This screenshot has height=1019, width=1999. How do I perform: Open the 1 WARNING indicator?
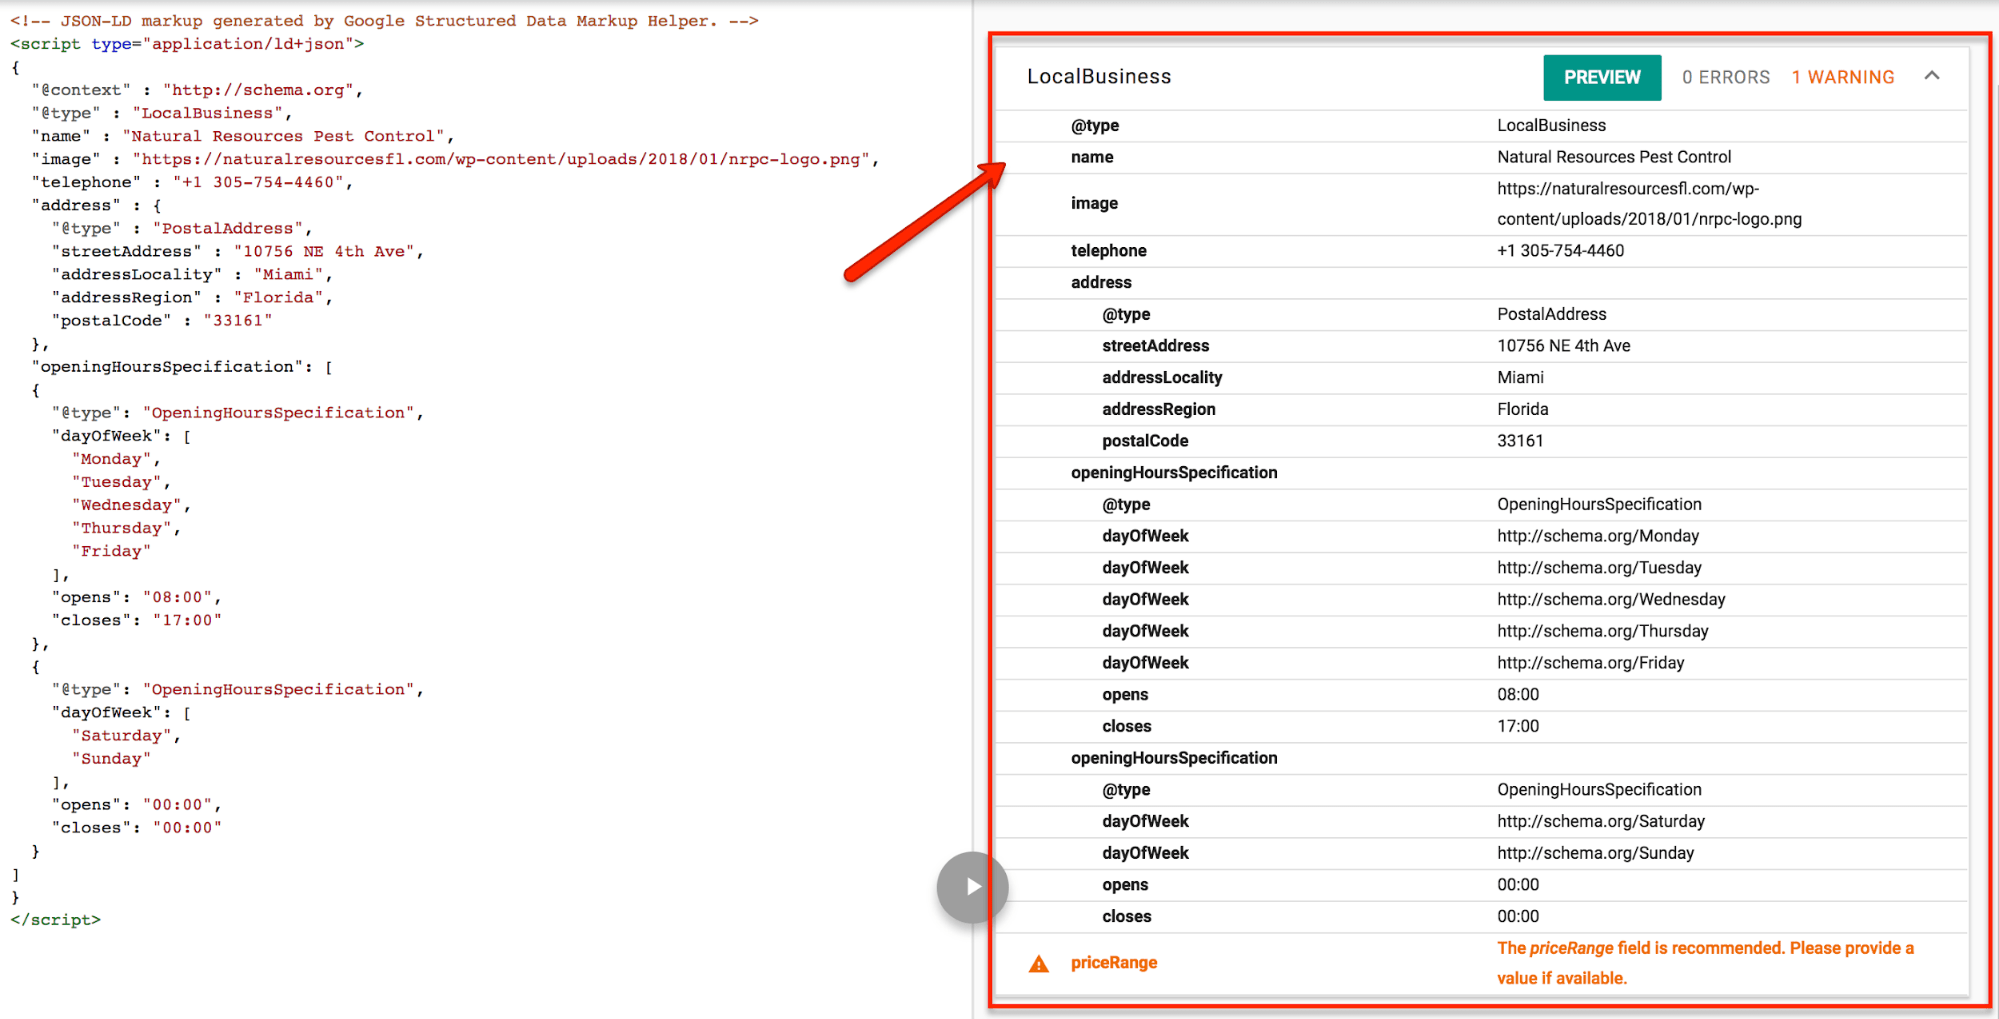1843,78
